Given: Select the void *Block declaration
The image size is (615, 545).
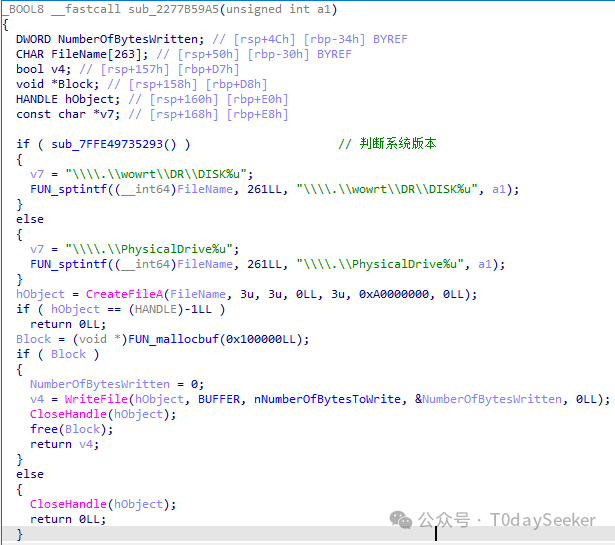Looking at the screenshot, I should [x=58, y=84].
